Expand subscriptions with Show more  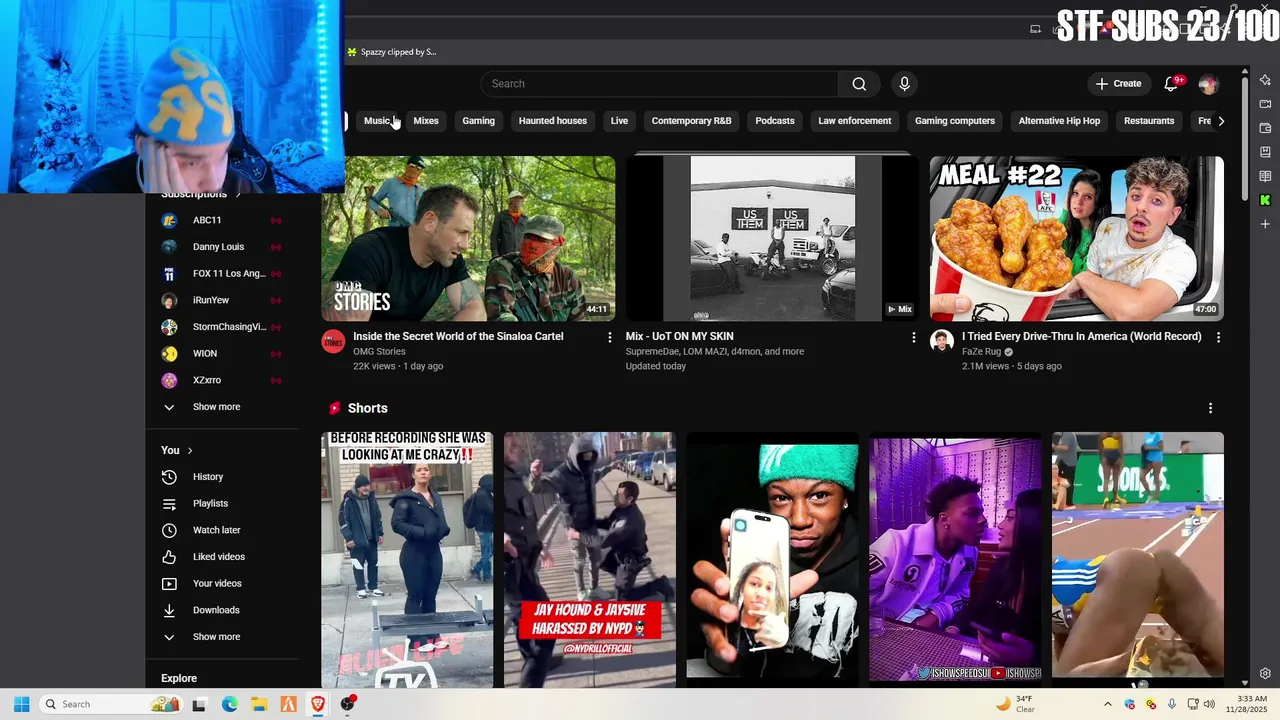click(222, 407)
